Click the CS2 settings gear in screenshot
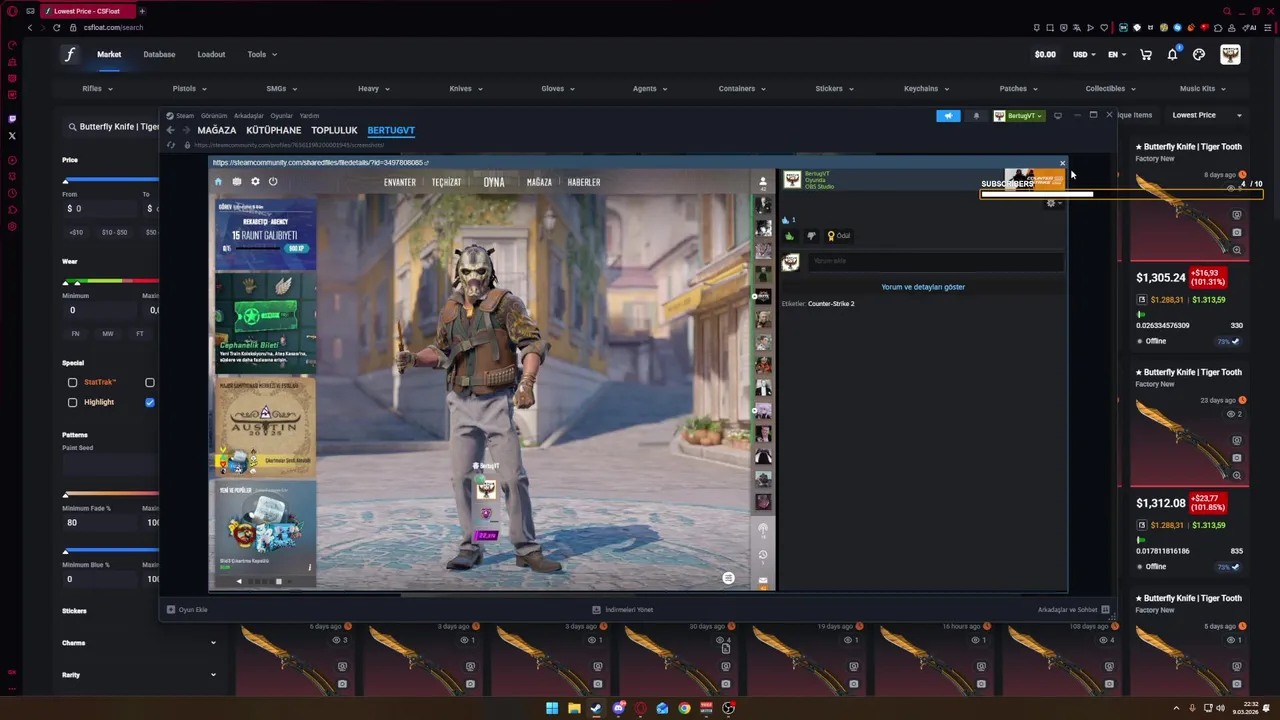Screen dimensions: 1280x720 [255, 182]
